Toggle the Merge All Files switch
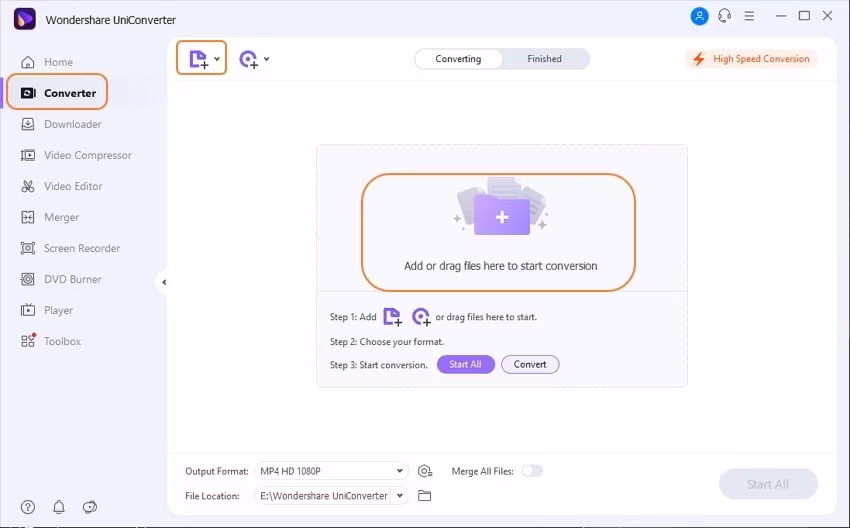The height and width of the screenshot is (528, 850). (x=532, y=471)
